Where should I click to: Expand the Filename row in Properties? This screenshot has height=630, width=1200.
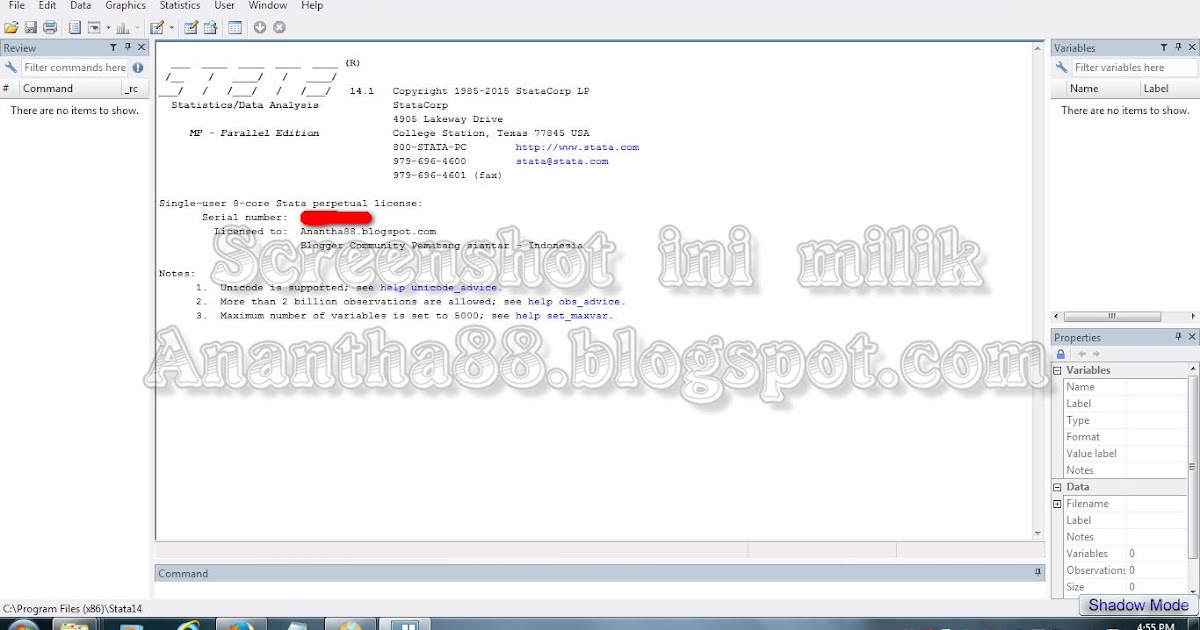(1058, 504)
